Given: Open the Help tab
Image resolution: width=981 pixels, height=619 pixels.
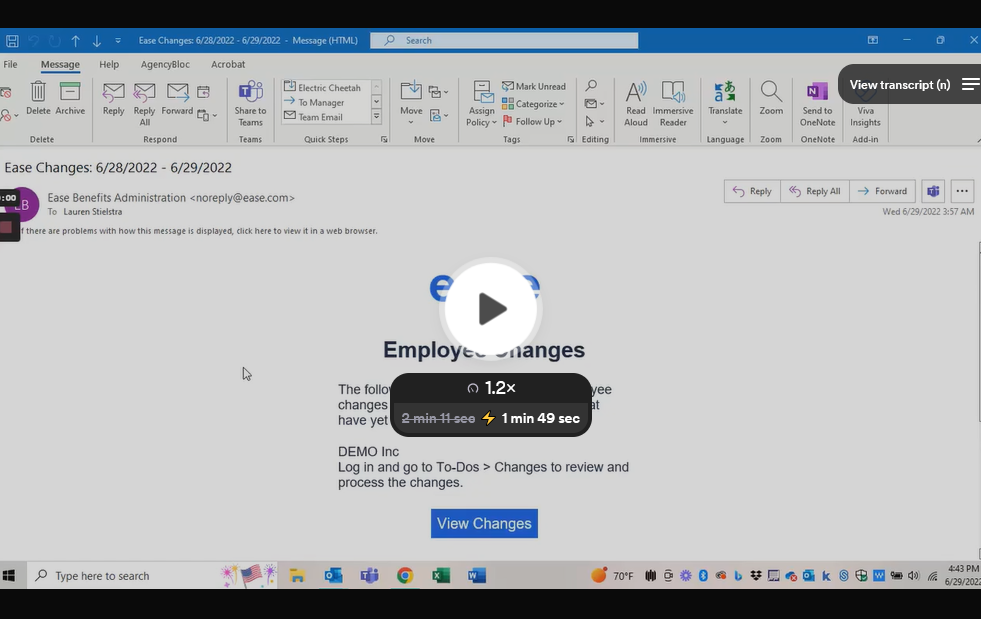Looking at the screenshot, I should (x=109, y=64).
